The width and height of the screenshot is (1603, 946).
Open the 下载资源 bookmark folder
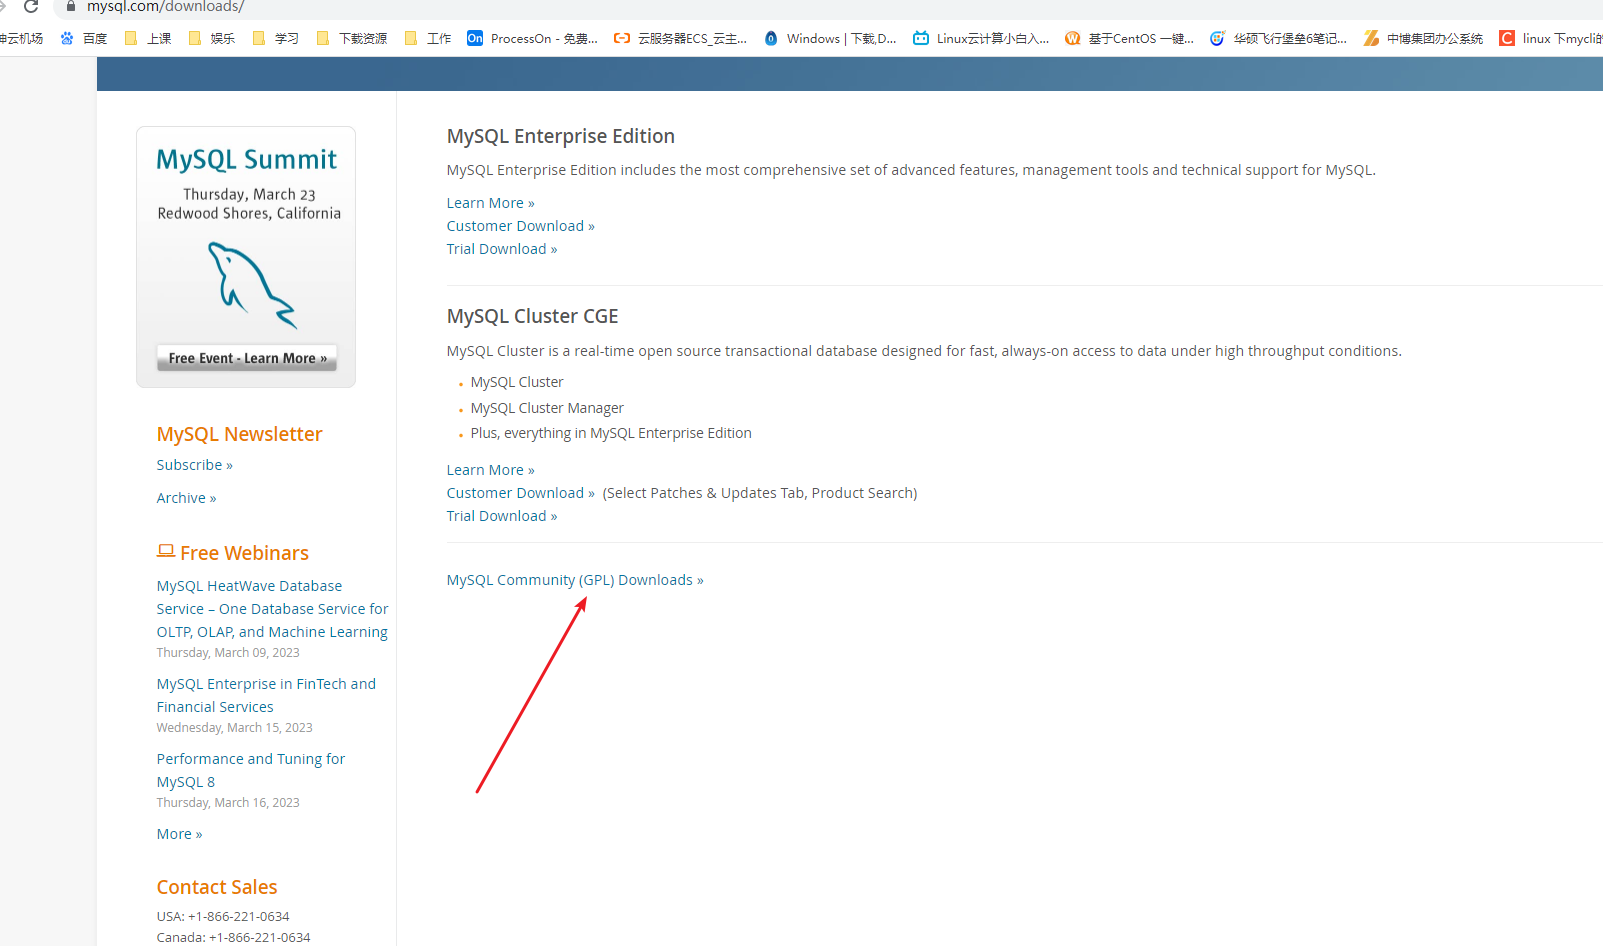(352, 38)
